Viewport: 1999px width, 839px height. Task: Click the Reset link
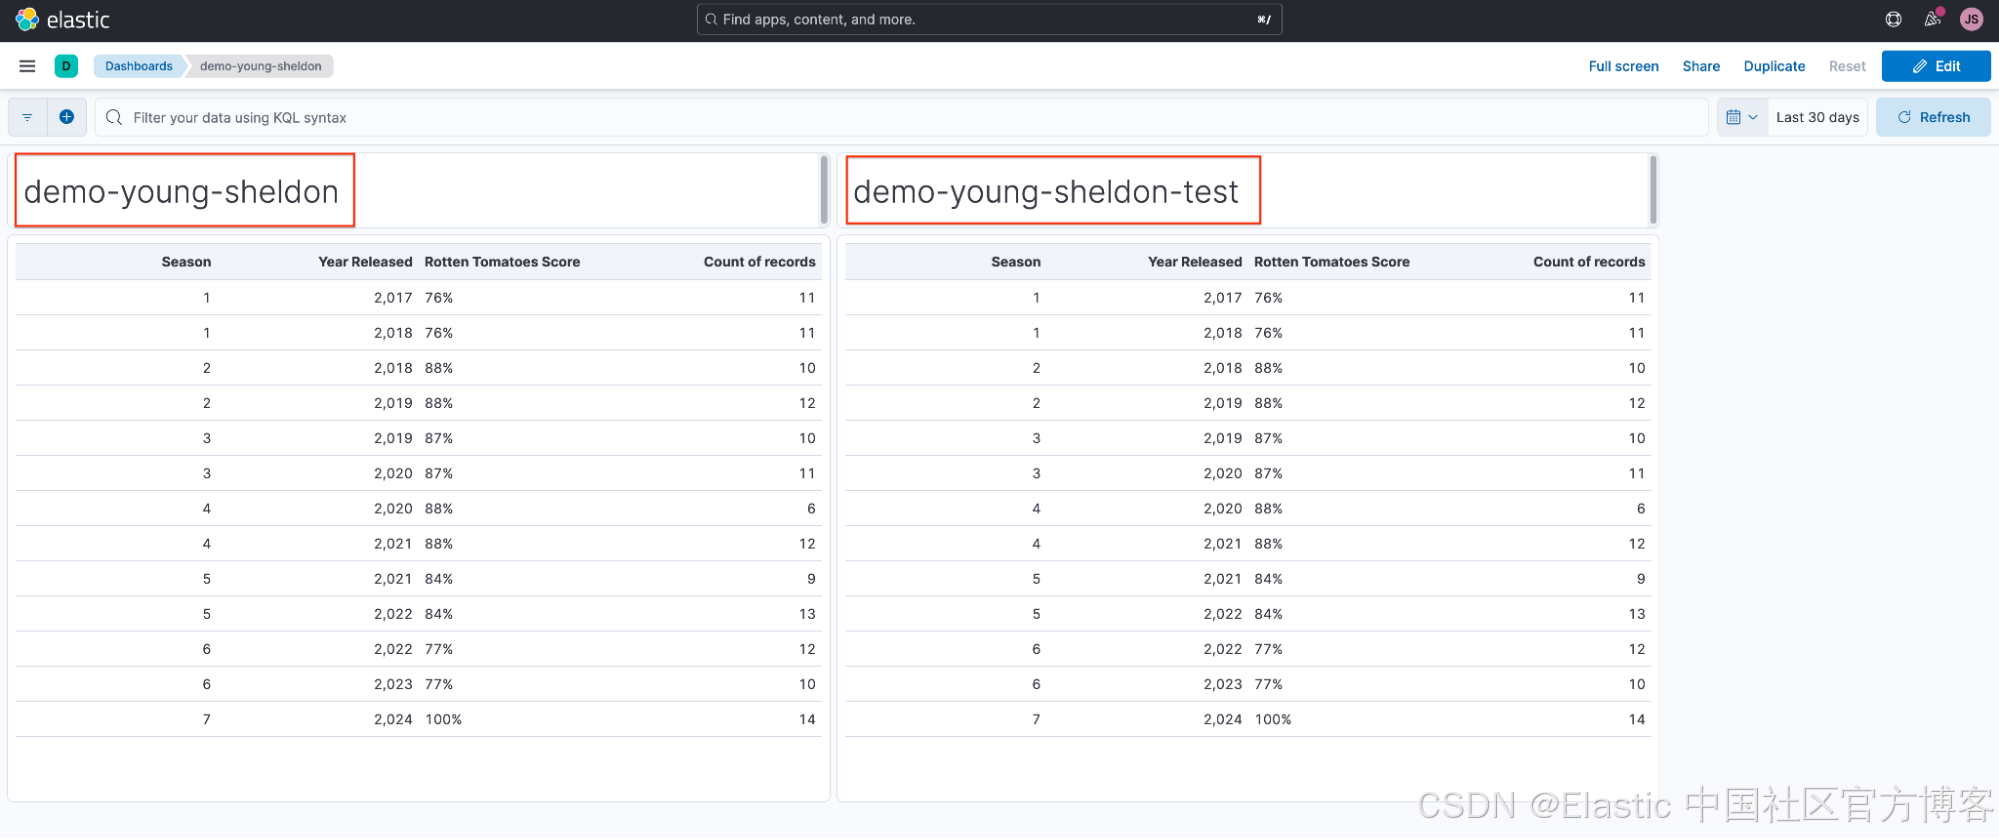coord(1847,66)
